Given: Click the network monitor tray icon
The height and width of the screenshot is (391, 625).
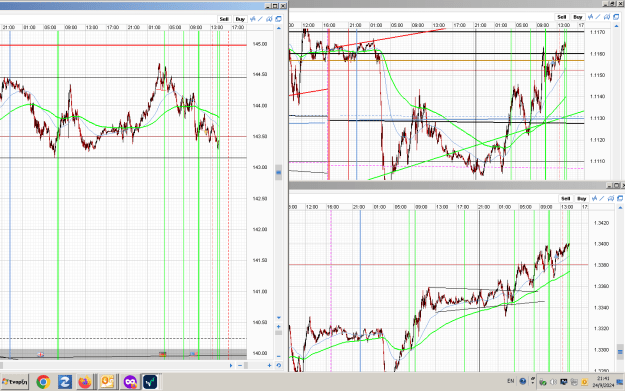Looking at the screenshot, I should [564, 382].
